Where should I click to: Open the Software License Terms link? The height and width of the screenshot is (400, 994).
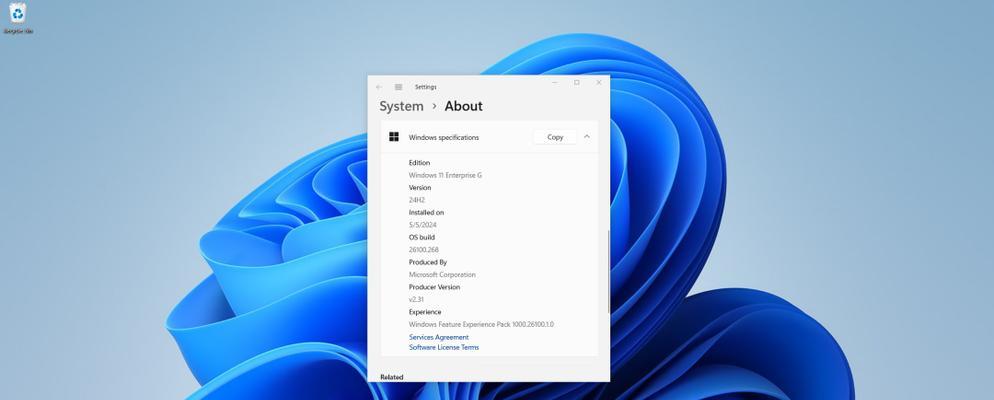coord(444,347)
